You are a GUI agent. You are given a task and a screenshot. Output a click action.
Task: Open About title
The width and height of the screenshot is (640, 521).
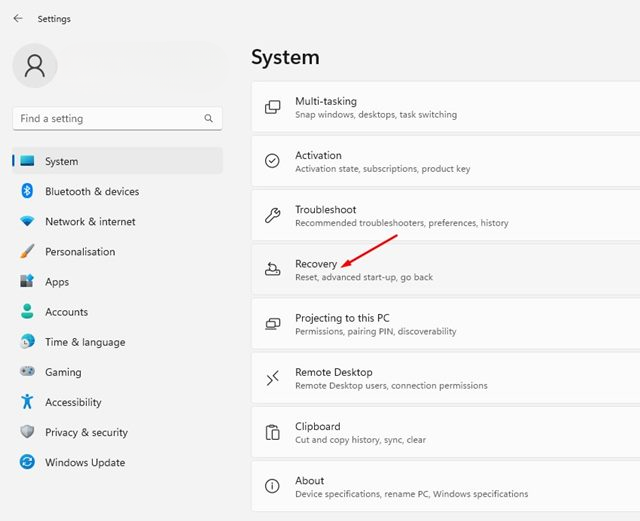[309, 481]
